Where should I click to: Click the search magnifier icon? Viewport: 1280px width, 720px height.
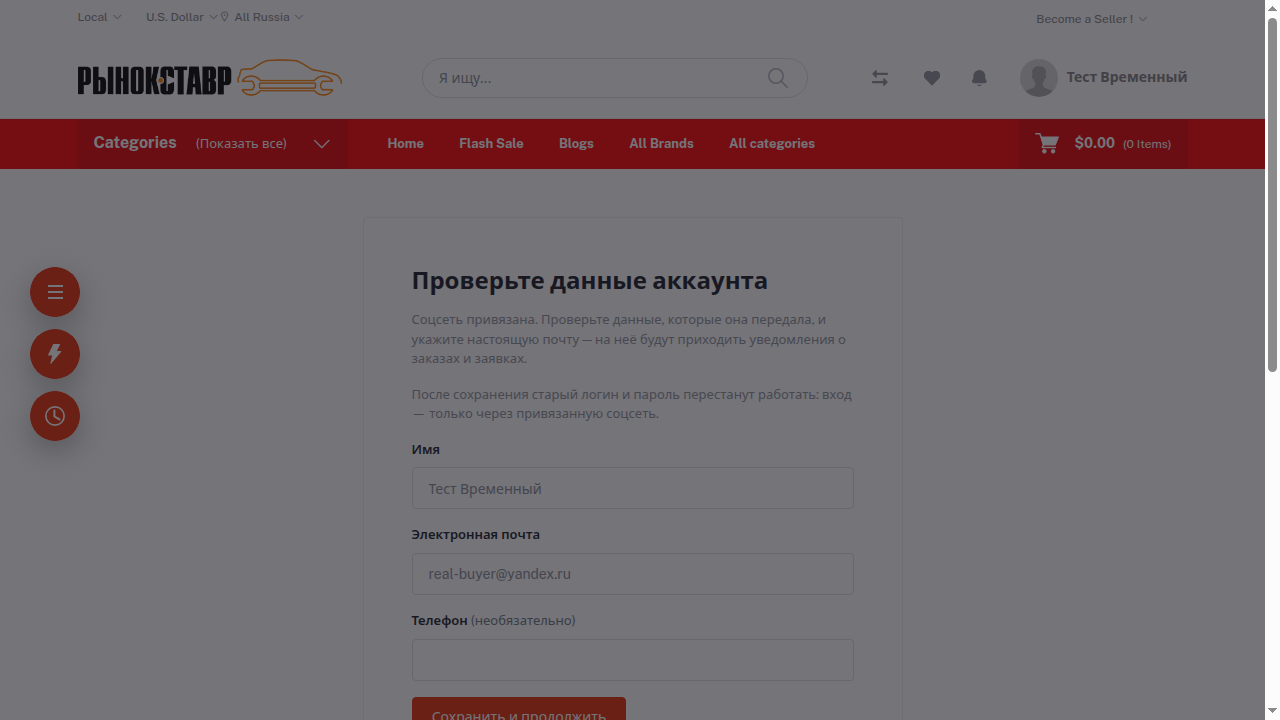coord(777,78)
